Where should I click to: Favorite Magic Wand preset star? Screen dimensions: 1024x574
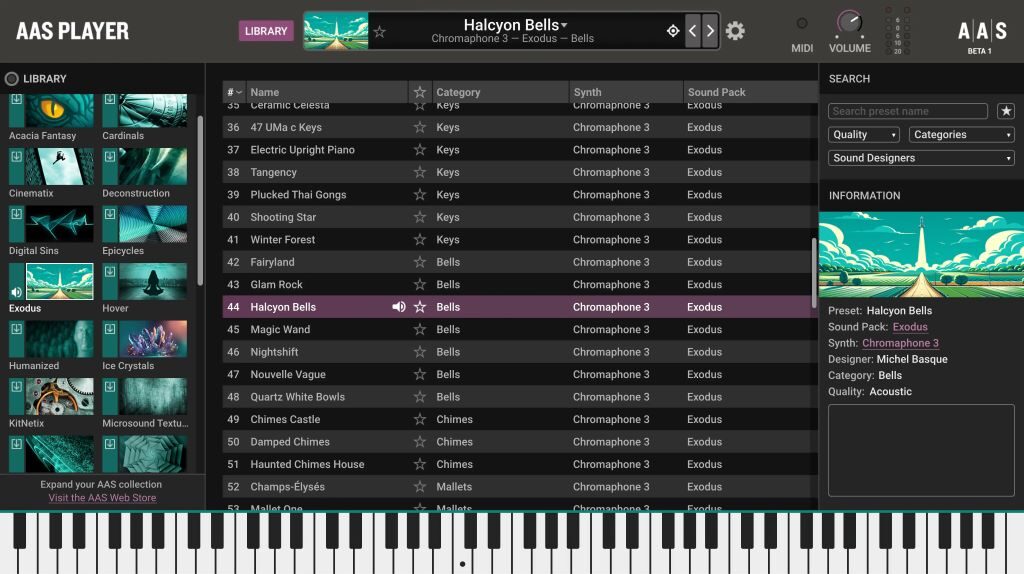point(420,329)
